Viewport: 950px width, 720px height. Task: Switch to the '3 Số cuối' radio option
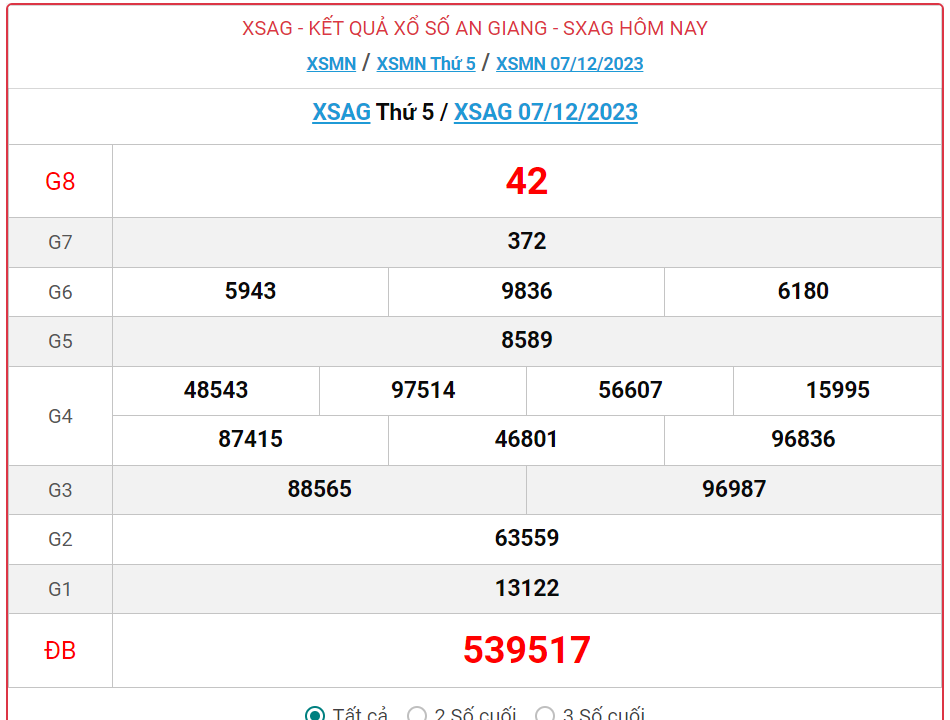(x=545, y=714)
